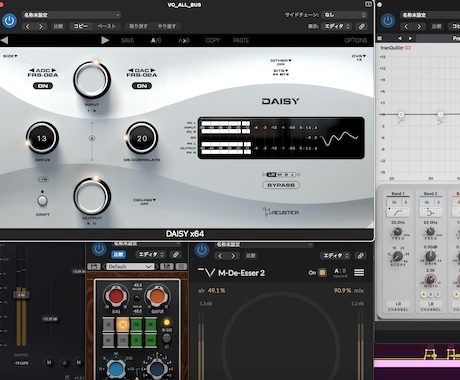Open the Default preset dropdown
This screenshot has width=460, height=380.
click(130, 266)
